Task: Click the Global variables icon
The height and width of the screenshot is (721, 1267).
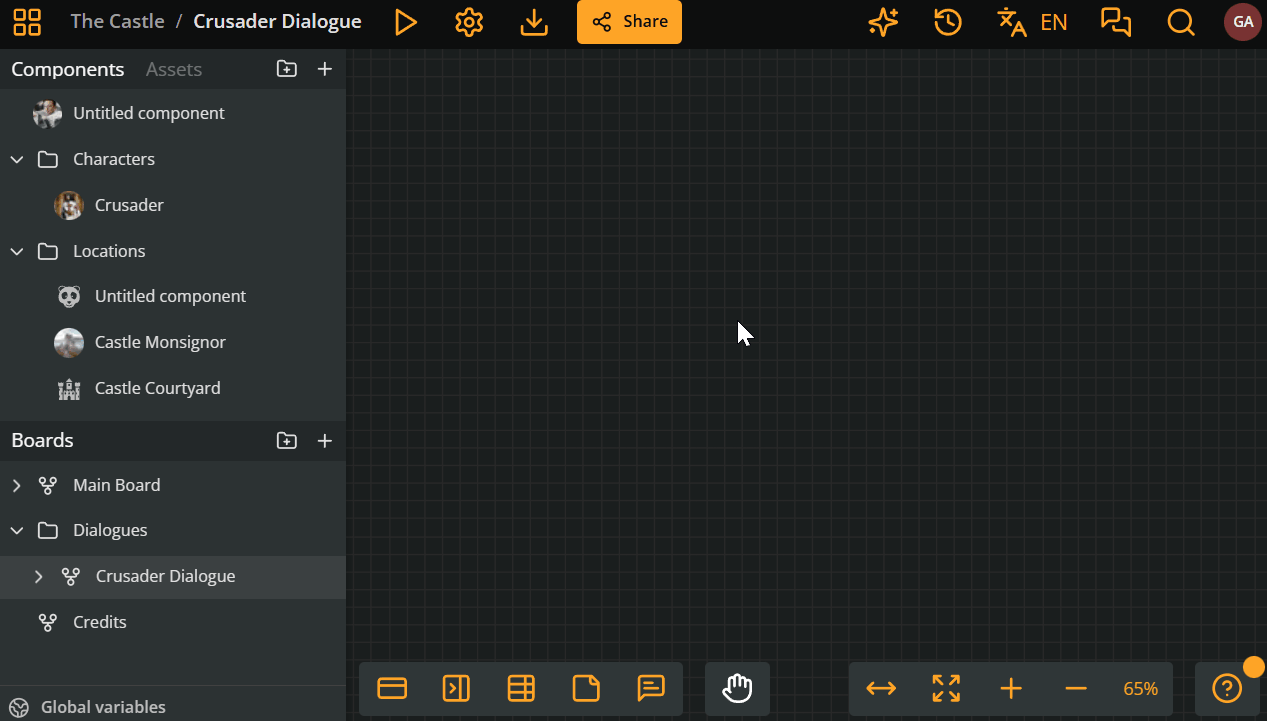Action: tap(18, 707)
